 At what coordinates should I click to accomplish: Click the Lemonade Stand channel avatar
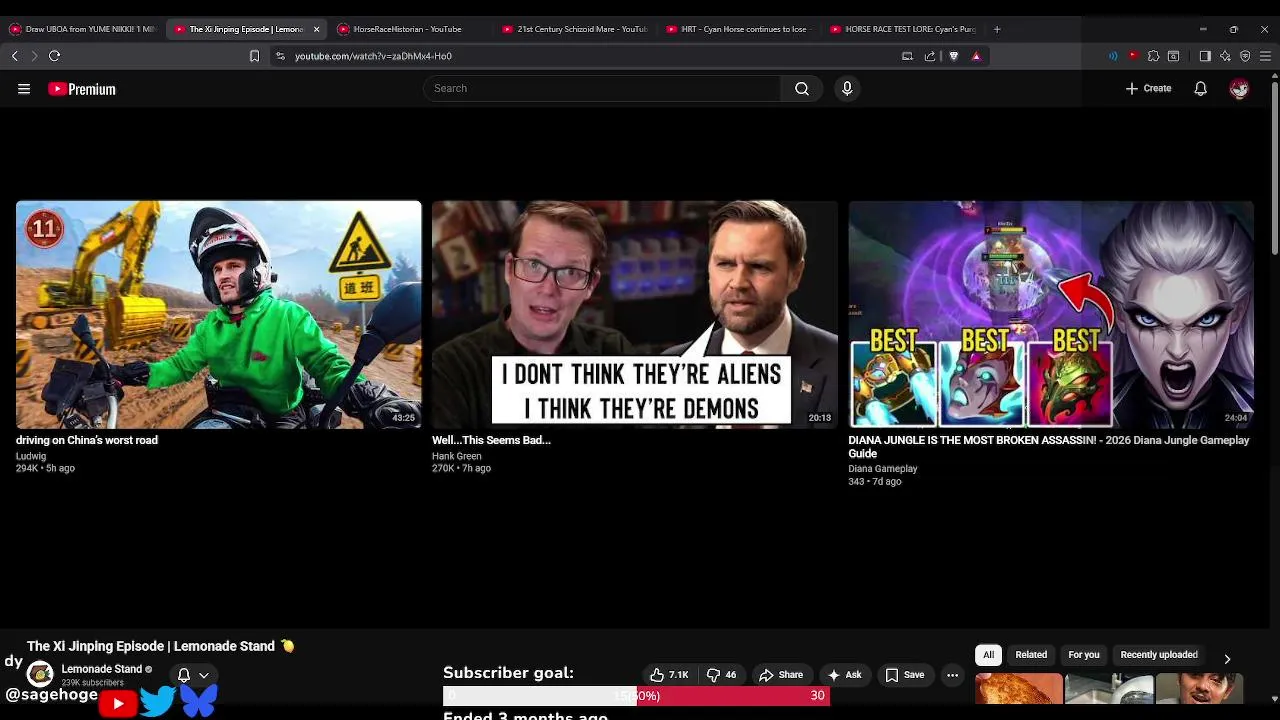pos(40,674)
